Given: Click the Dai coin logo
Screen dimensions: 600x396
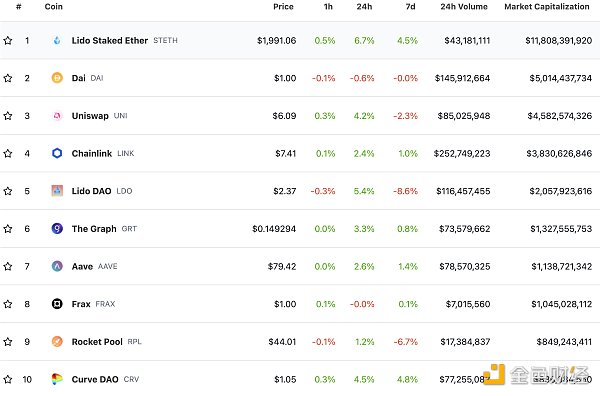Looking at the screenshot, I should pyautogui.click(x=57, y=78).
